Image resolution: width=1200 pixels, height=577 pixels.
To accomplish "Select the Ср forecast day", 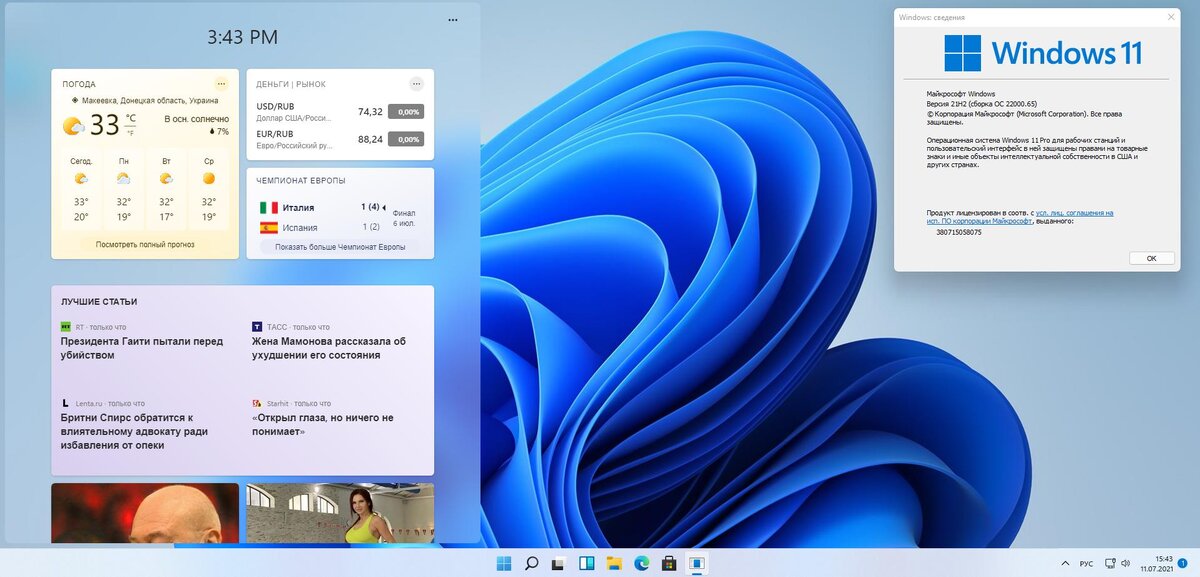I will point(208,190).
